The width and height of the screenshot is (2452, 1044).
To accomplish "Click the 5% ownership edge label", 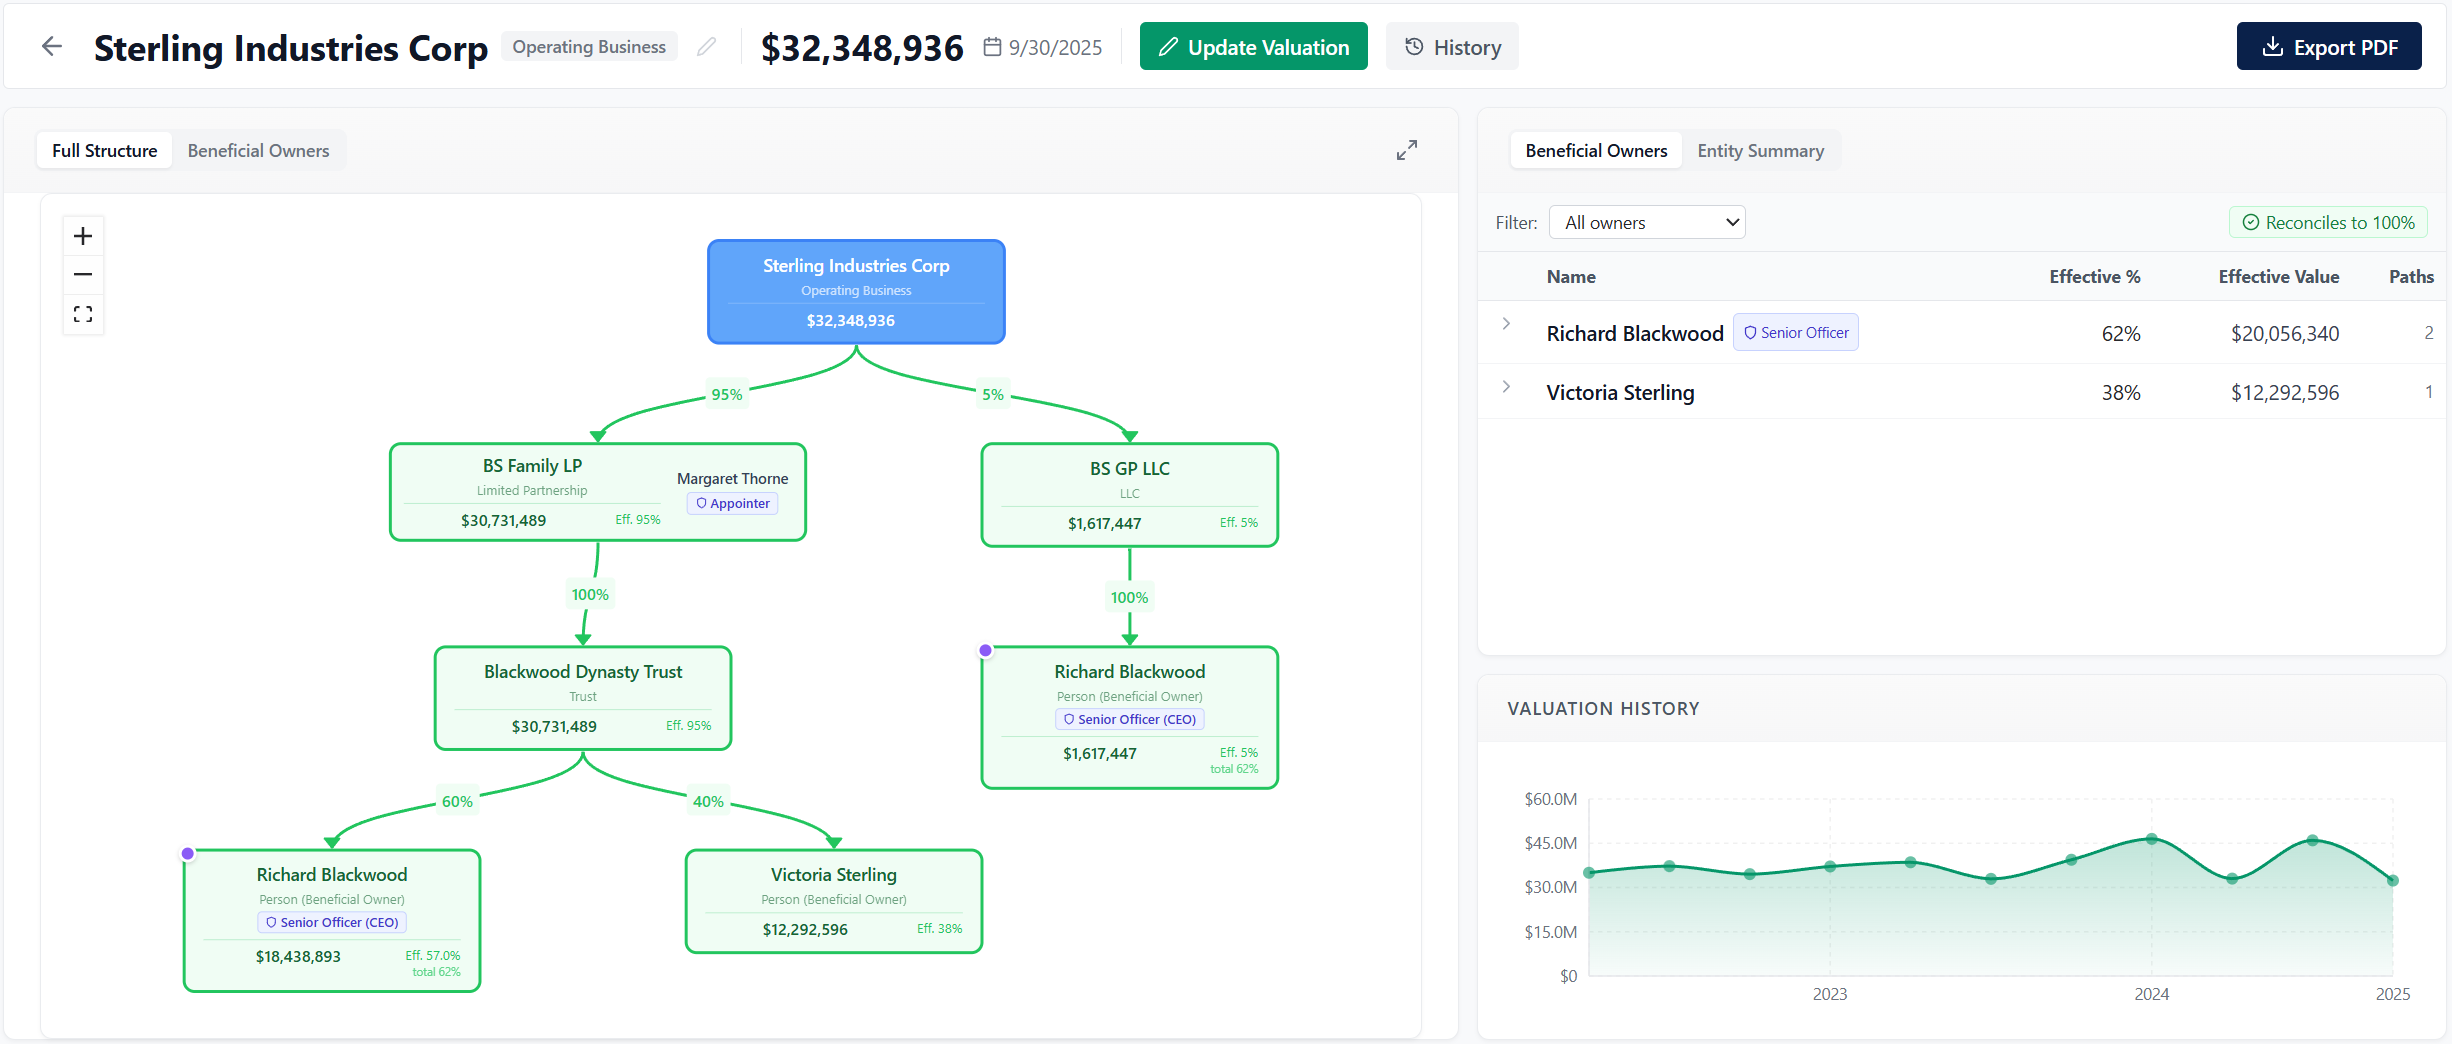I will tap(992, 394).
